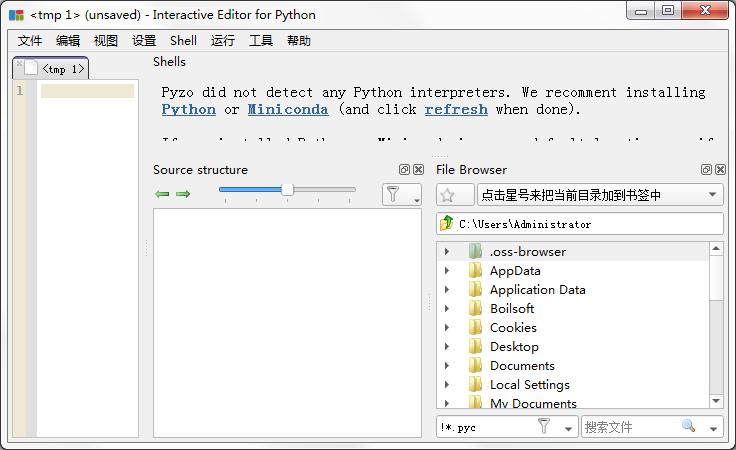Screen dimensions: 736x450
Task: Click the Source structure level slider handle
Action: pos(287,189)
